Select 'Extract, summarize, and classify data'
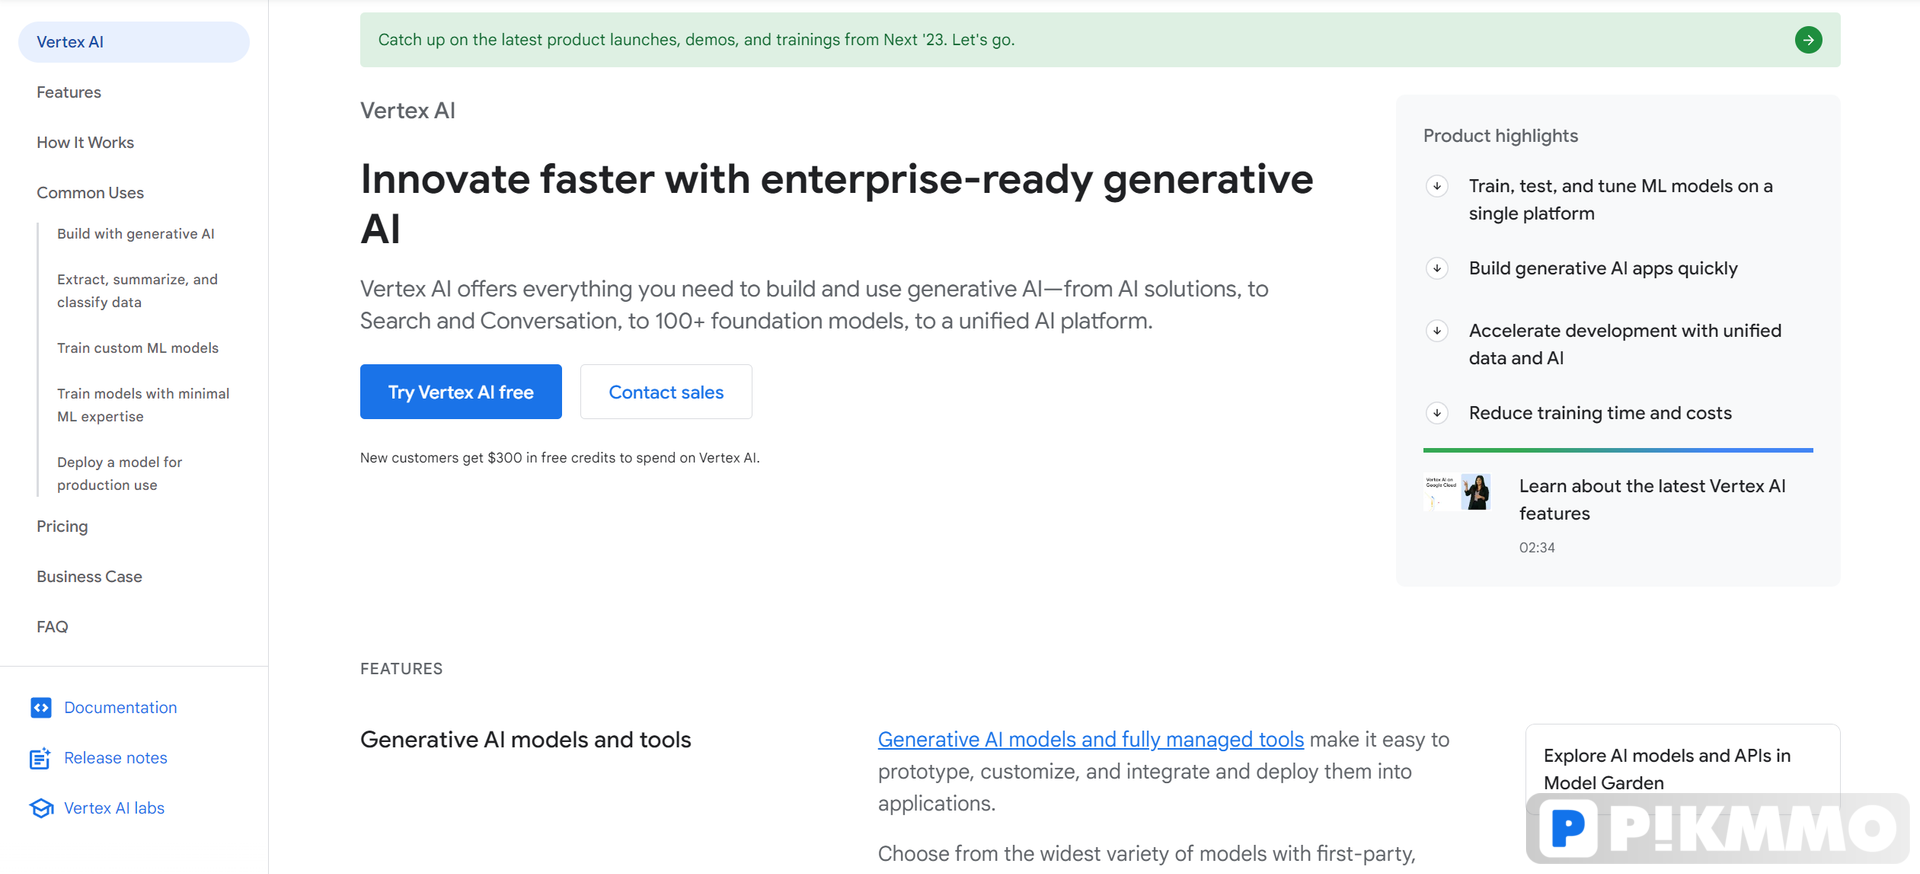Image resolution: width=1920 pixels, height=874 pixels. 137,291
